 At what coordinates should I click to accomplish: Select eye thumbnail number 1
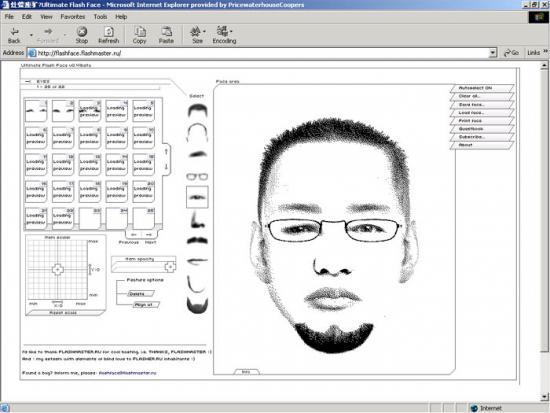[x=36, y=111]
